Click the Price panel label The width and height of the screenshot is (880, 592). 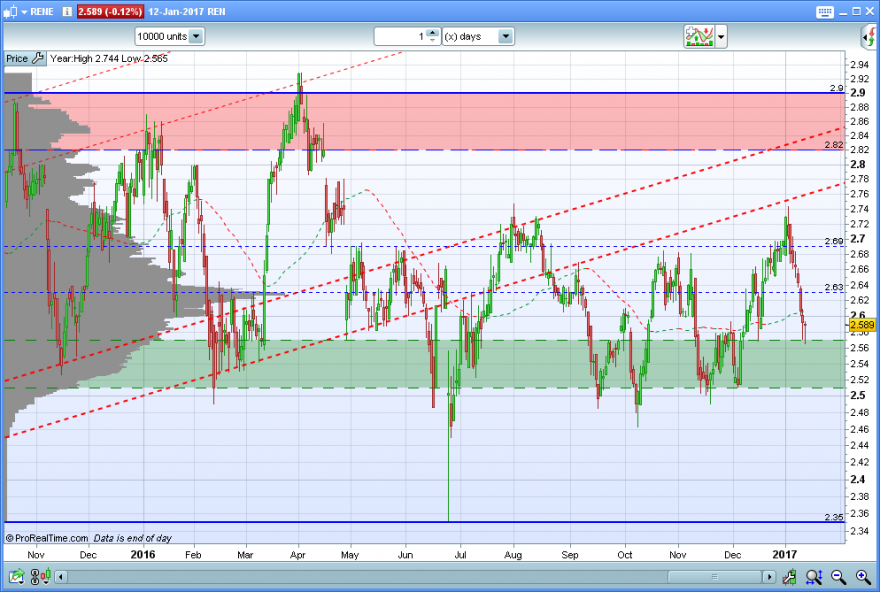[x=17, y=58]
